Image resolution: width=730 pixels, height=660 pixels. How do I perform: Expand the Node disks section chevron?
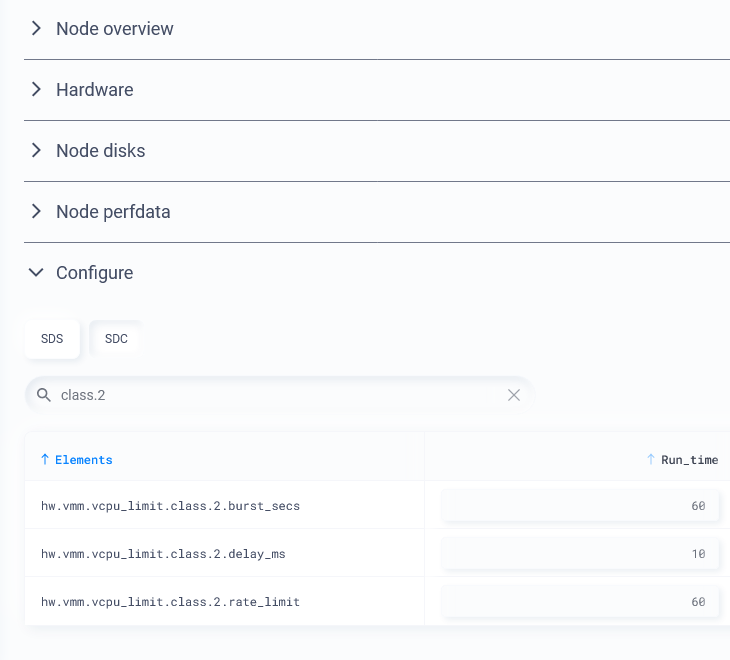[36, 151]
